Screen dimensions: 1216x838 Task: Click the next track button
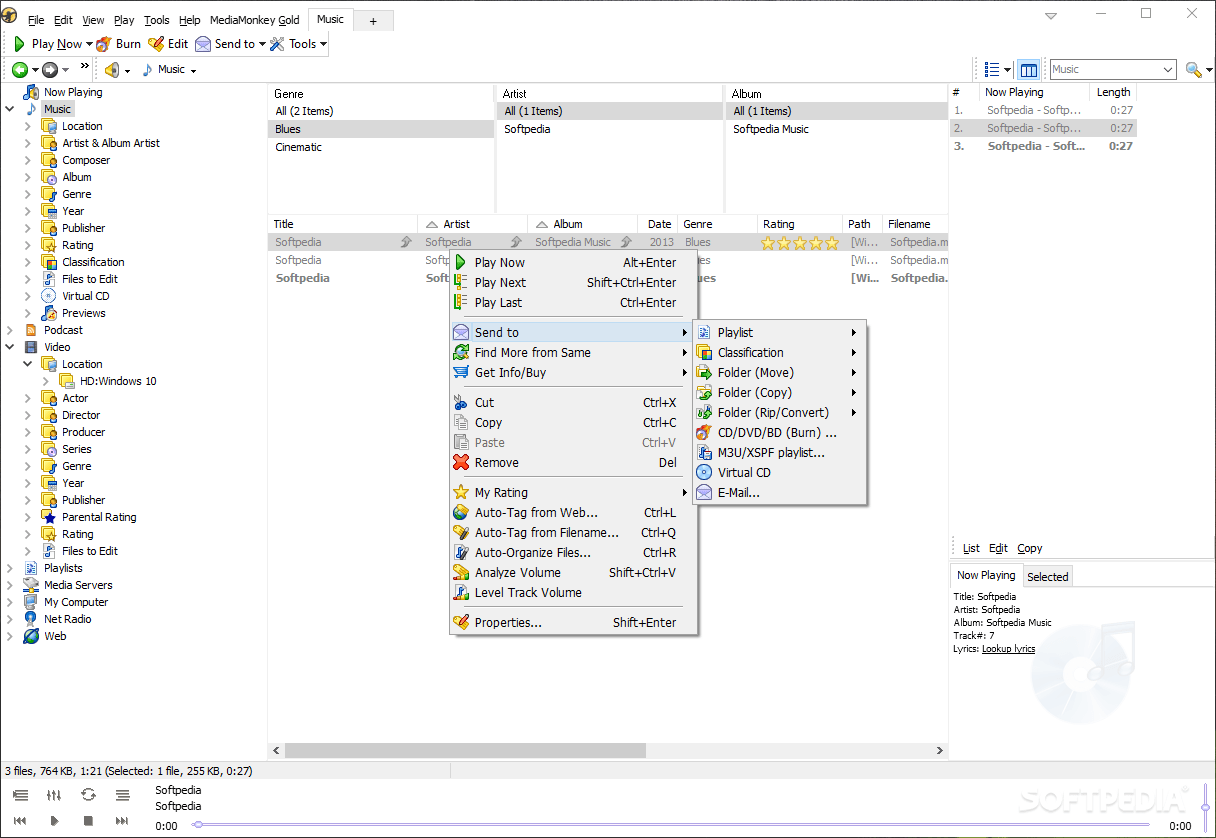coord(122,821)
